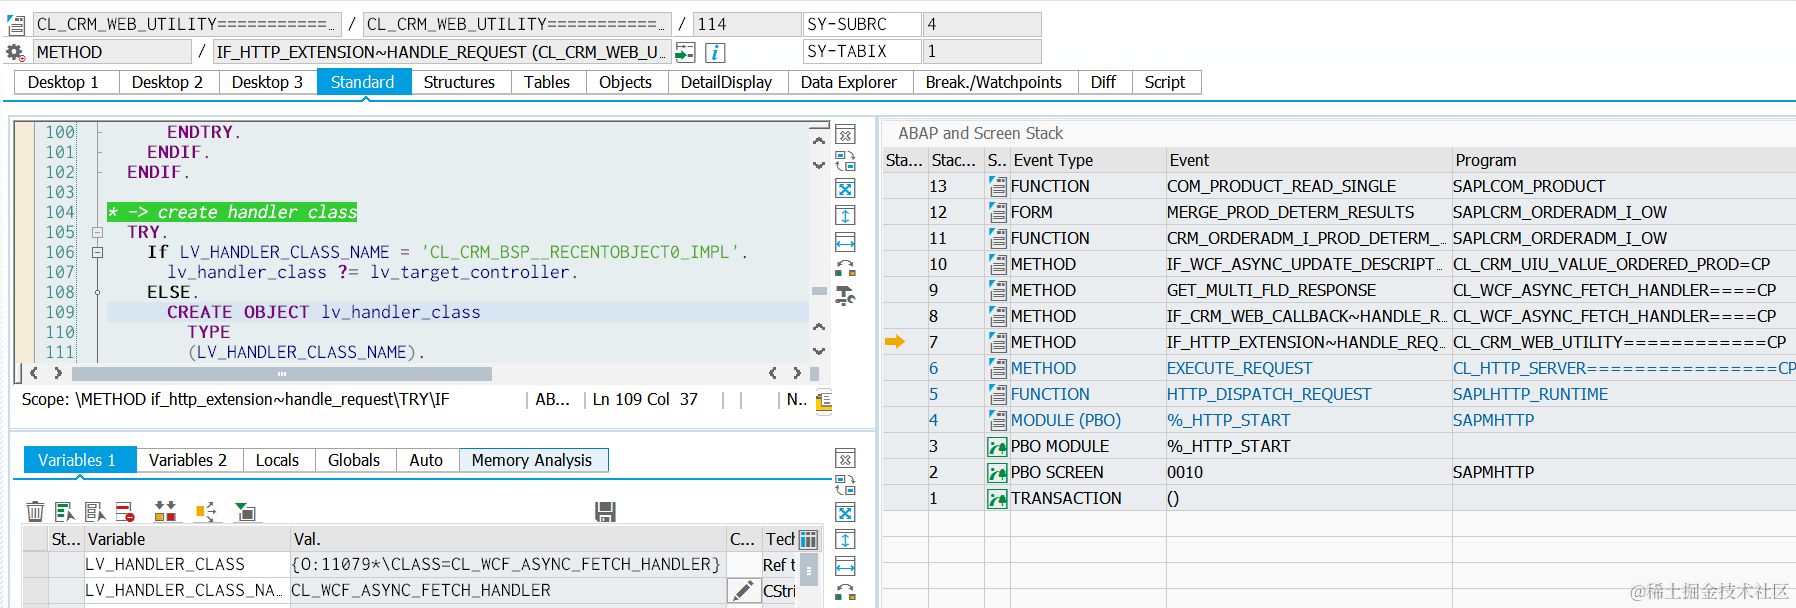Maximize source code tool horizontally
1796x608 pixels.
pyautogui.click(x=845, y=242)
